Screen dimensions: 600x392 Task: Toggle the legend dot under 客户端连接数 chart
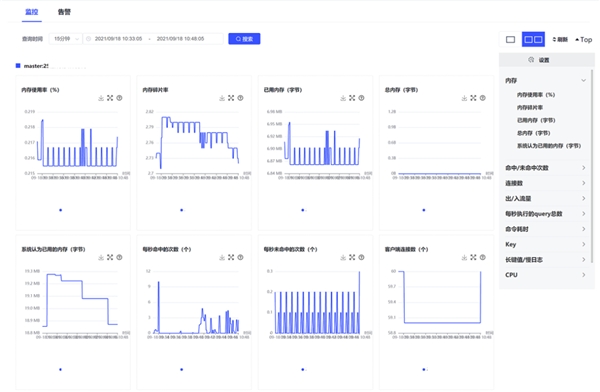pyautogui.click(x=424, y=369)
